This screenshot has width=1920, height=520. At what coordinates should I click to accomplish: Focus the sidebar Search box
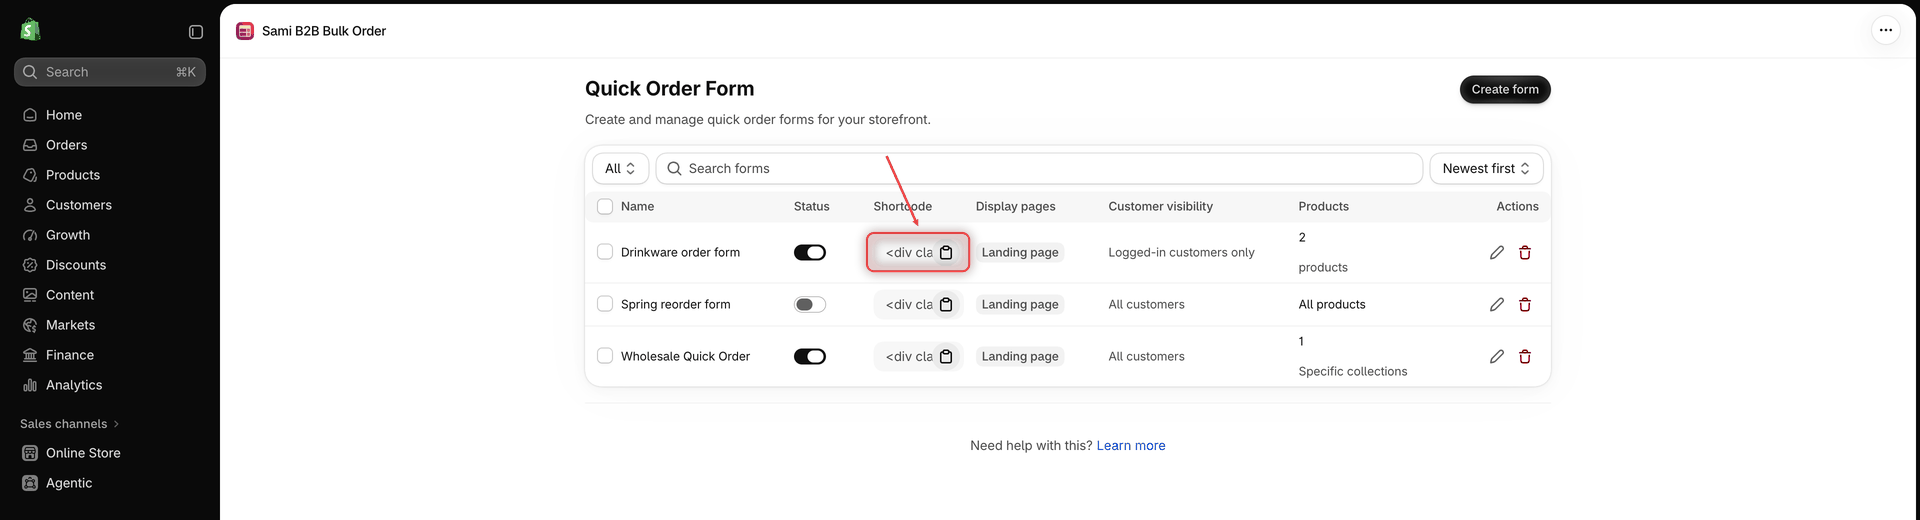click(110, 72)
